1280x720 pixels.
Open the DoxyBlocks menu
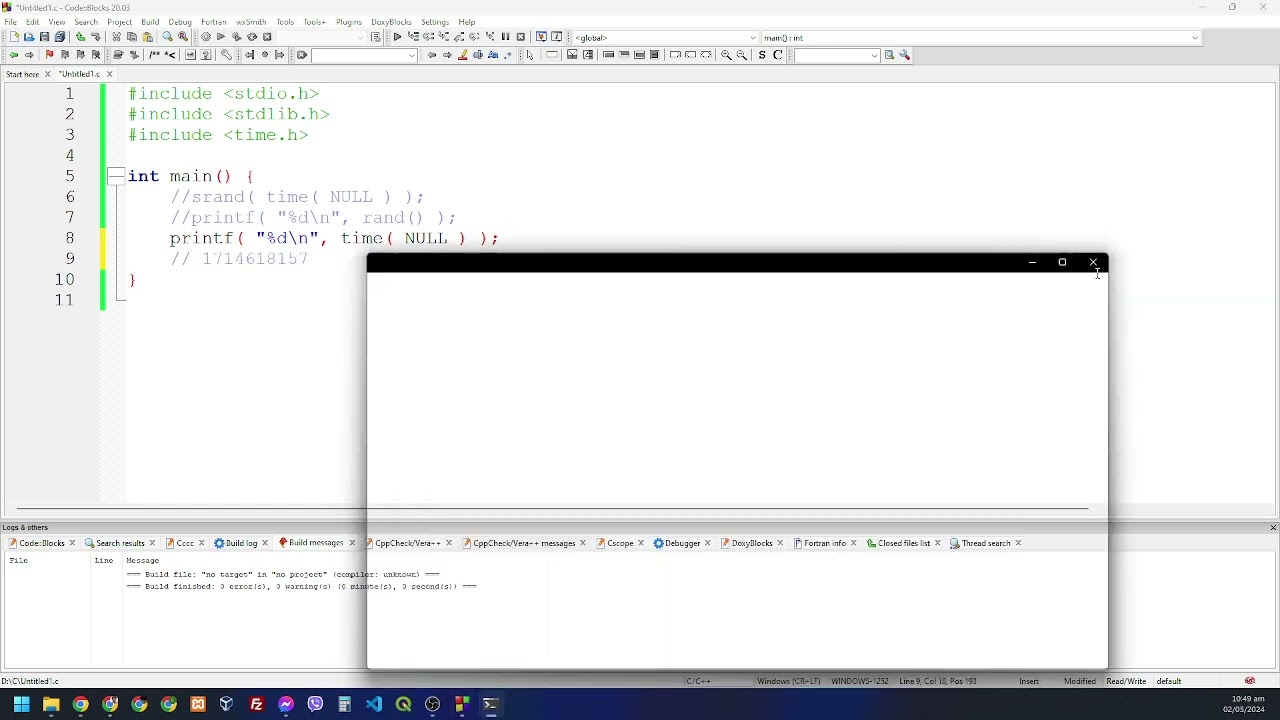tap(391, 22)
